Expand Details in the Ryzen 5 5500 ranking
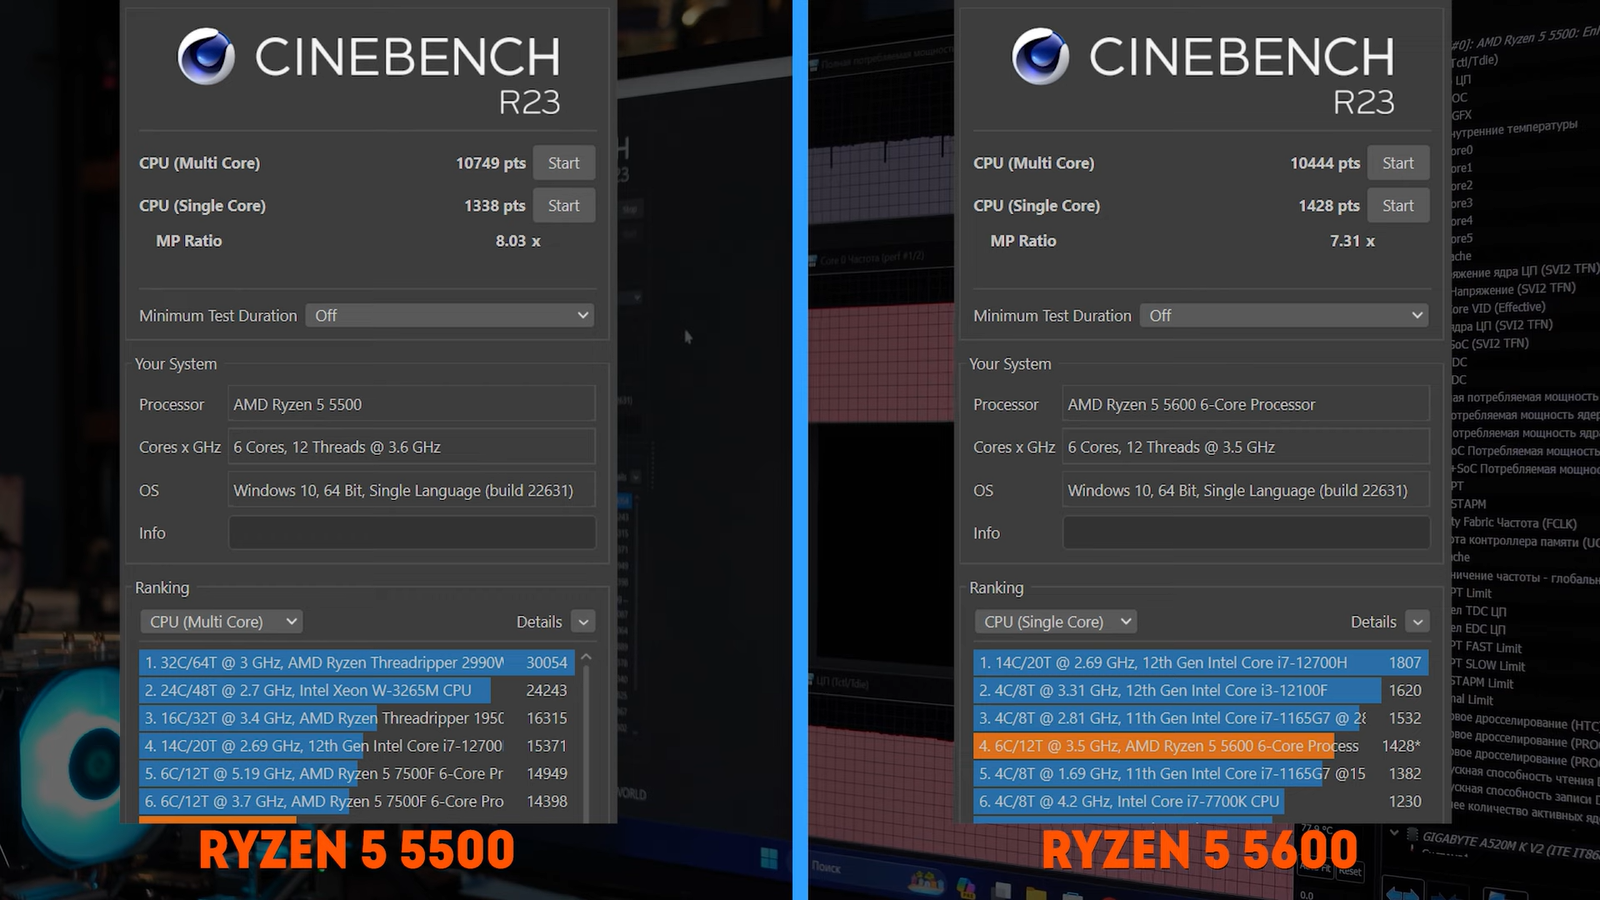 (583, 622)
